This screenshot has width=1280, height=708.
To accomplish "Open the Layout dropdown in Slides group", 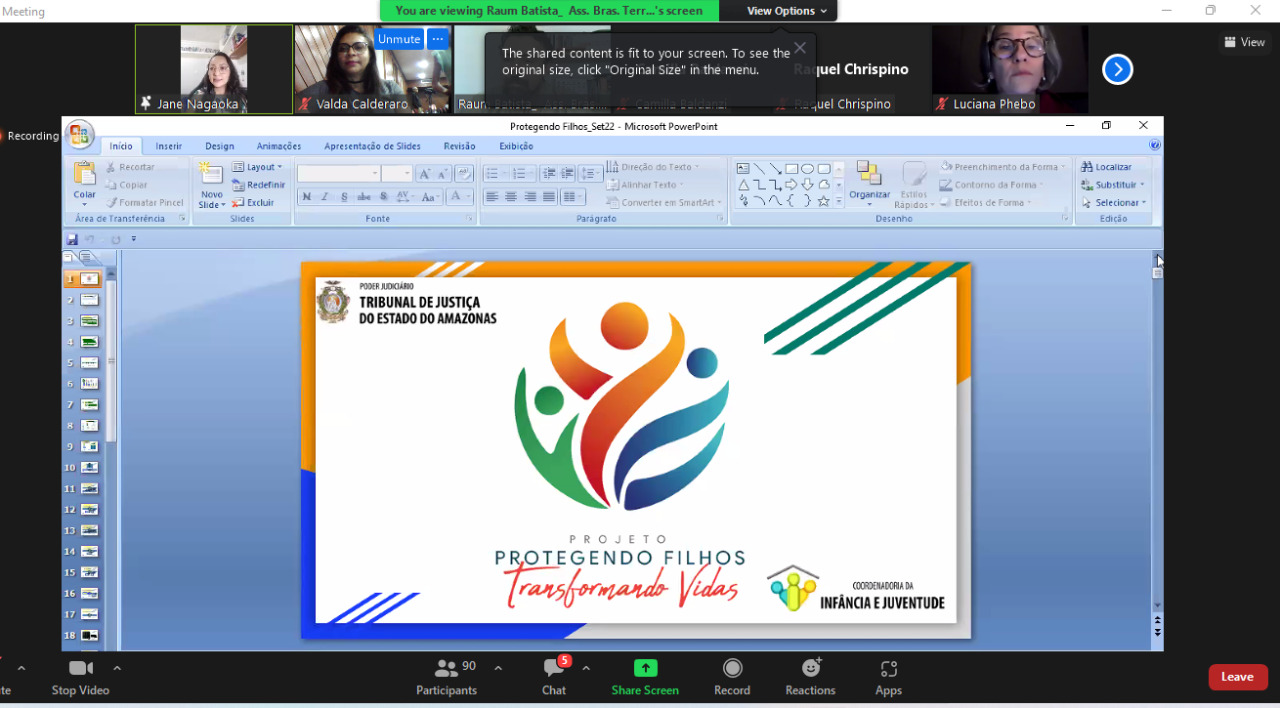I will [258, 167].
